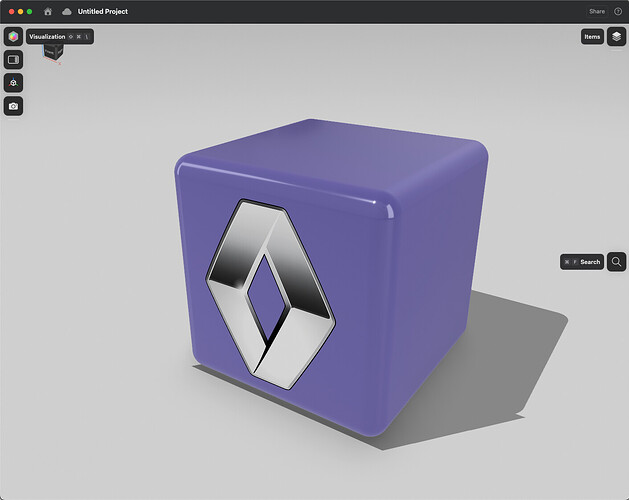Open the Items layers icon

[x=617, y=37]
